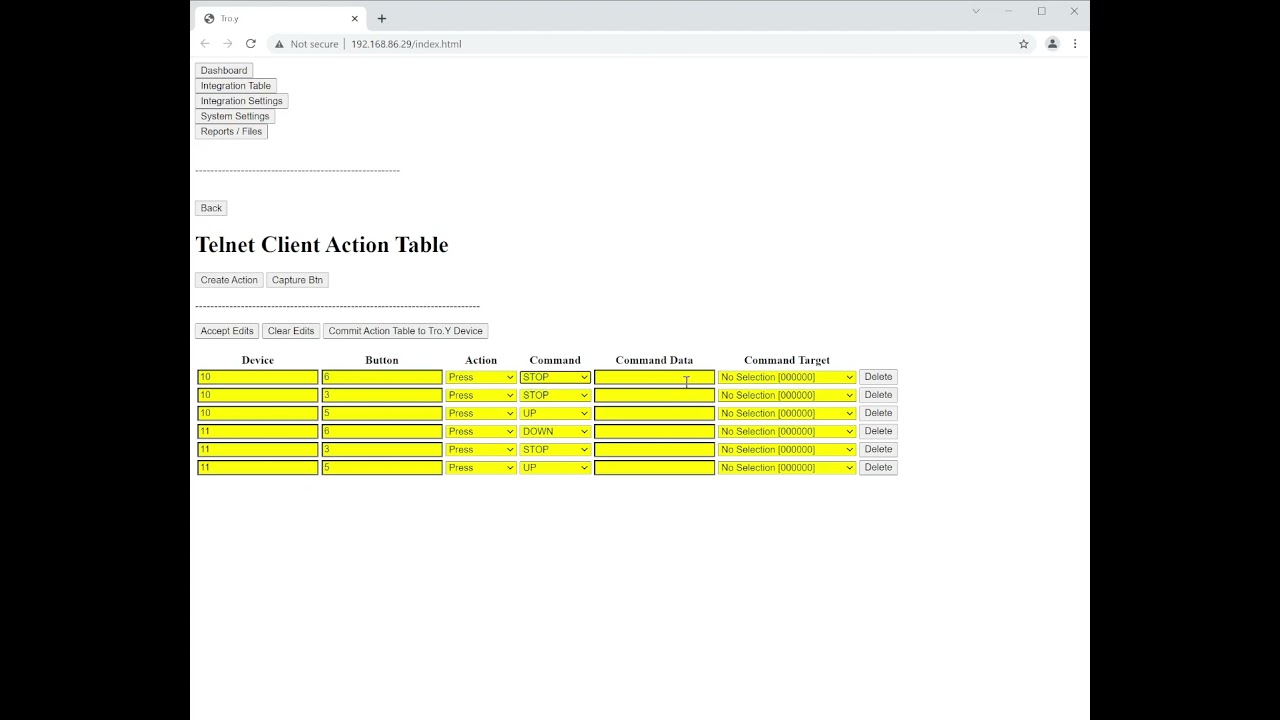
Task: Click the Command Data field for device 10 button 6
Action: point(654,377)
